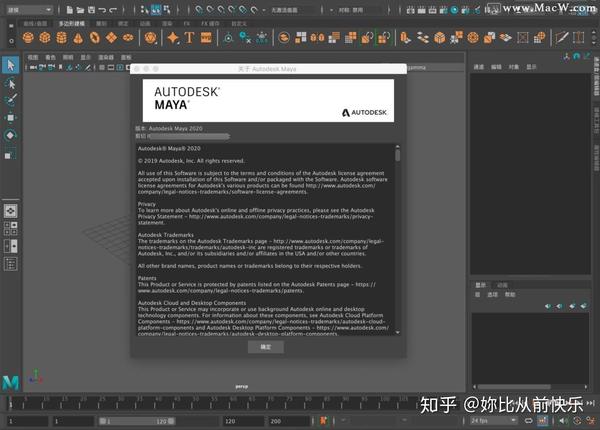Click the orange star sparkle shelf icon
The height and width of the screenshot is (430, 600).
pyautogui.click(x=173, y=37)
